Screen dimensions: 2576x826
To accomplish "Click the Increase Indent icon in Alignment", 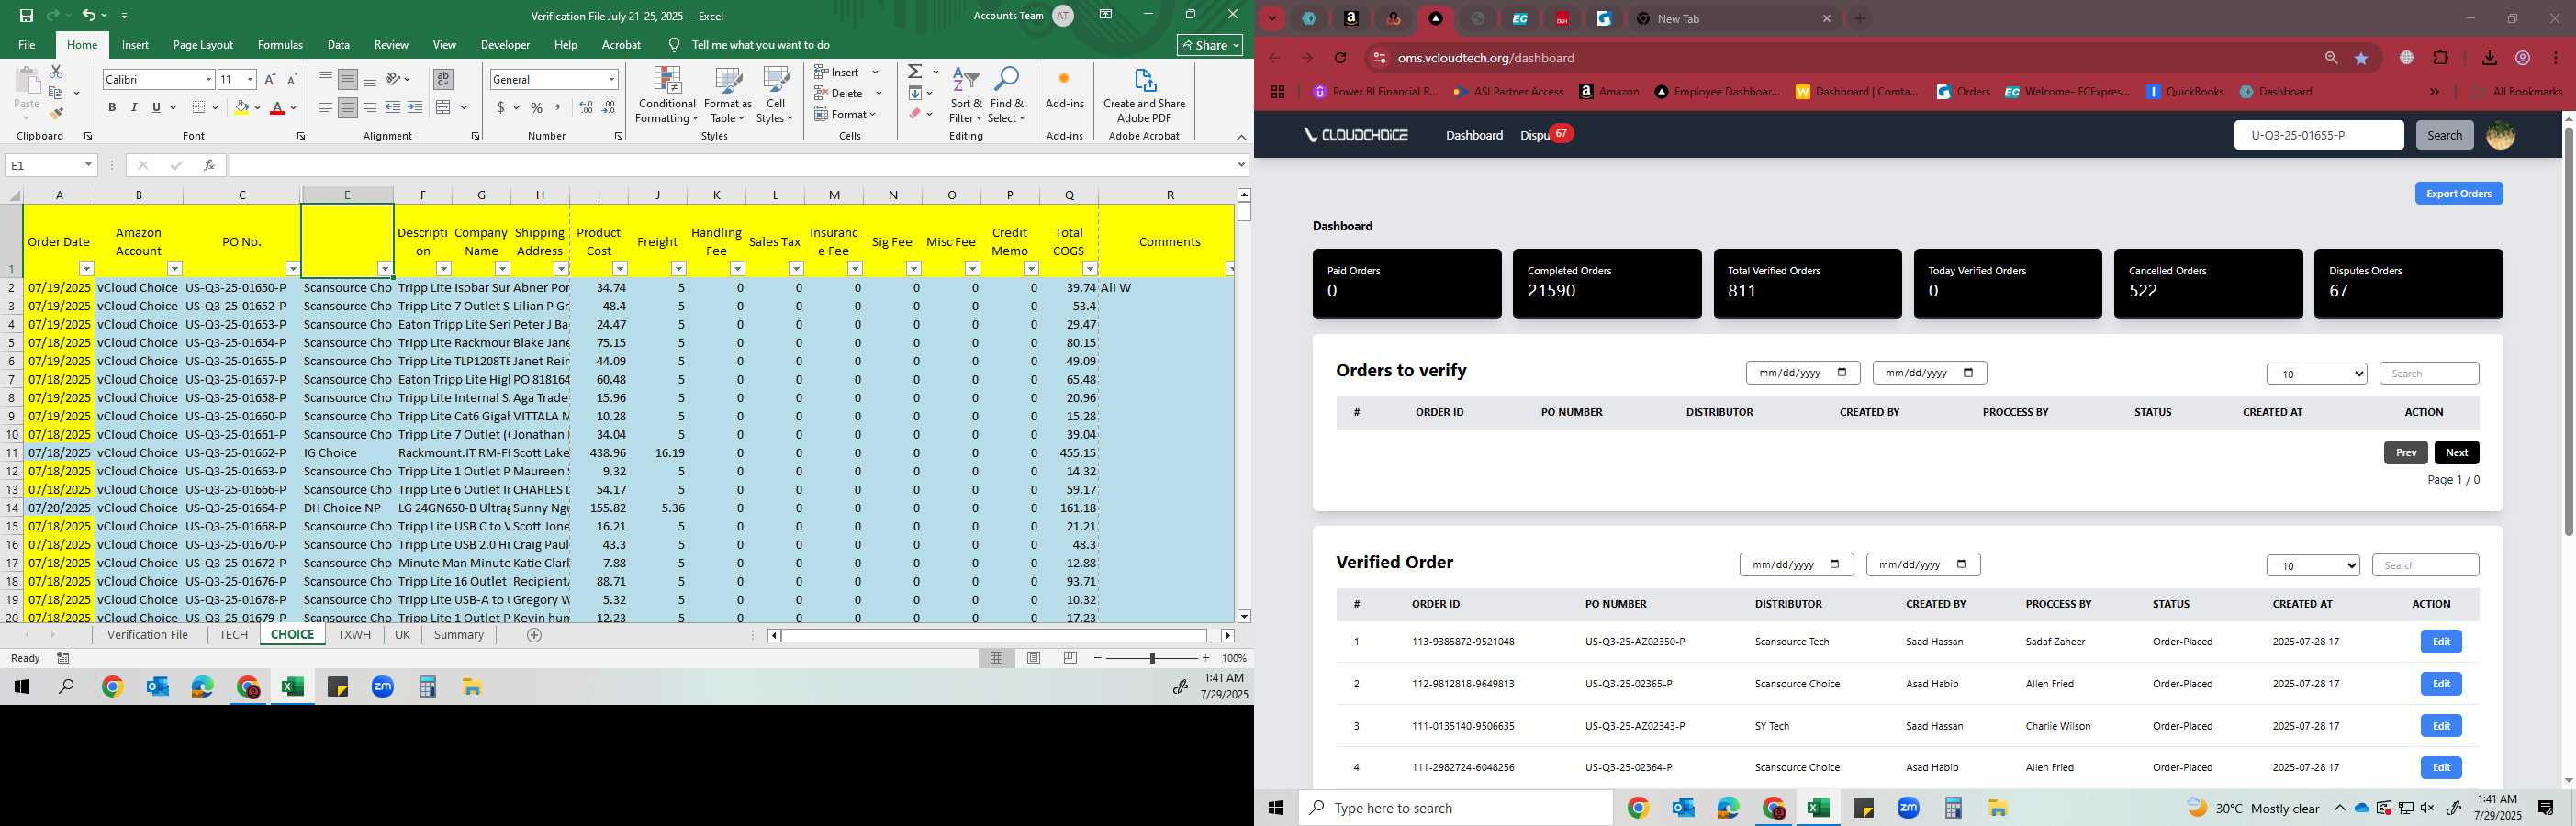I will pyautogui.click(x=415, y=107).
